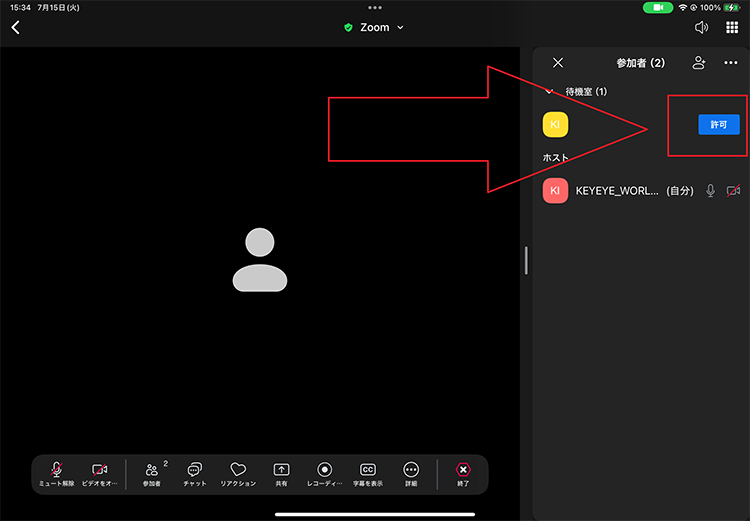Close the participants panel
The image size is (750, 521).
[558, 62]
